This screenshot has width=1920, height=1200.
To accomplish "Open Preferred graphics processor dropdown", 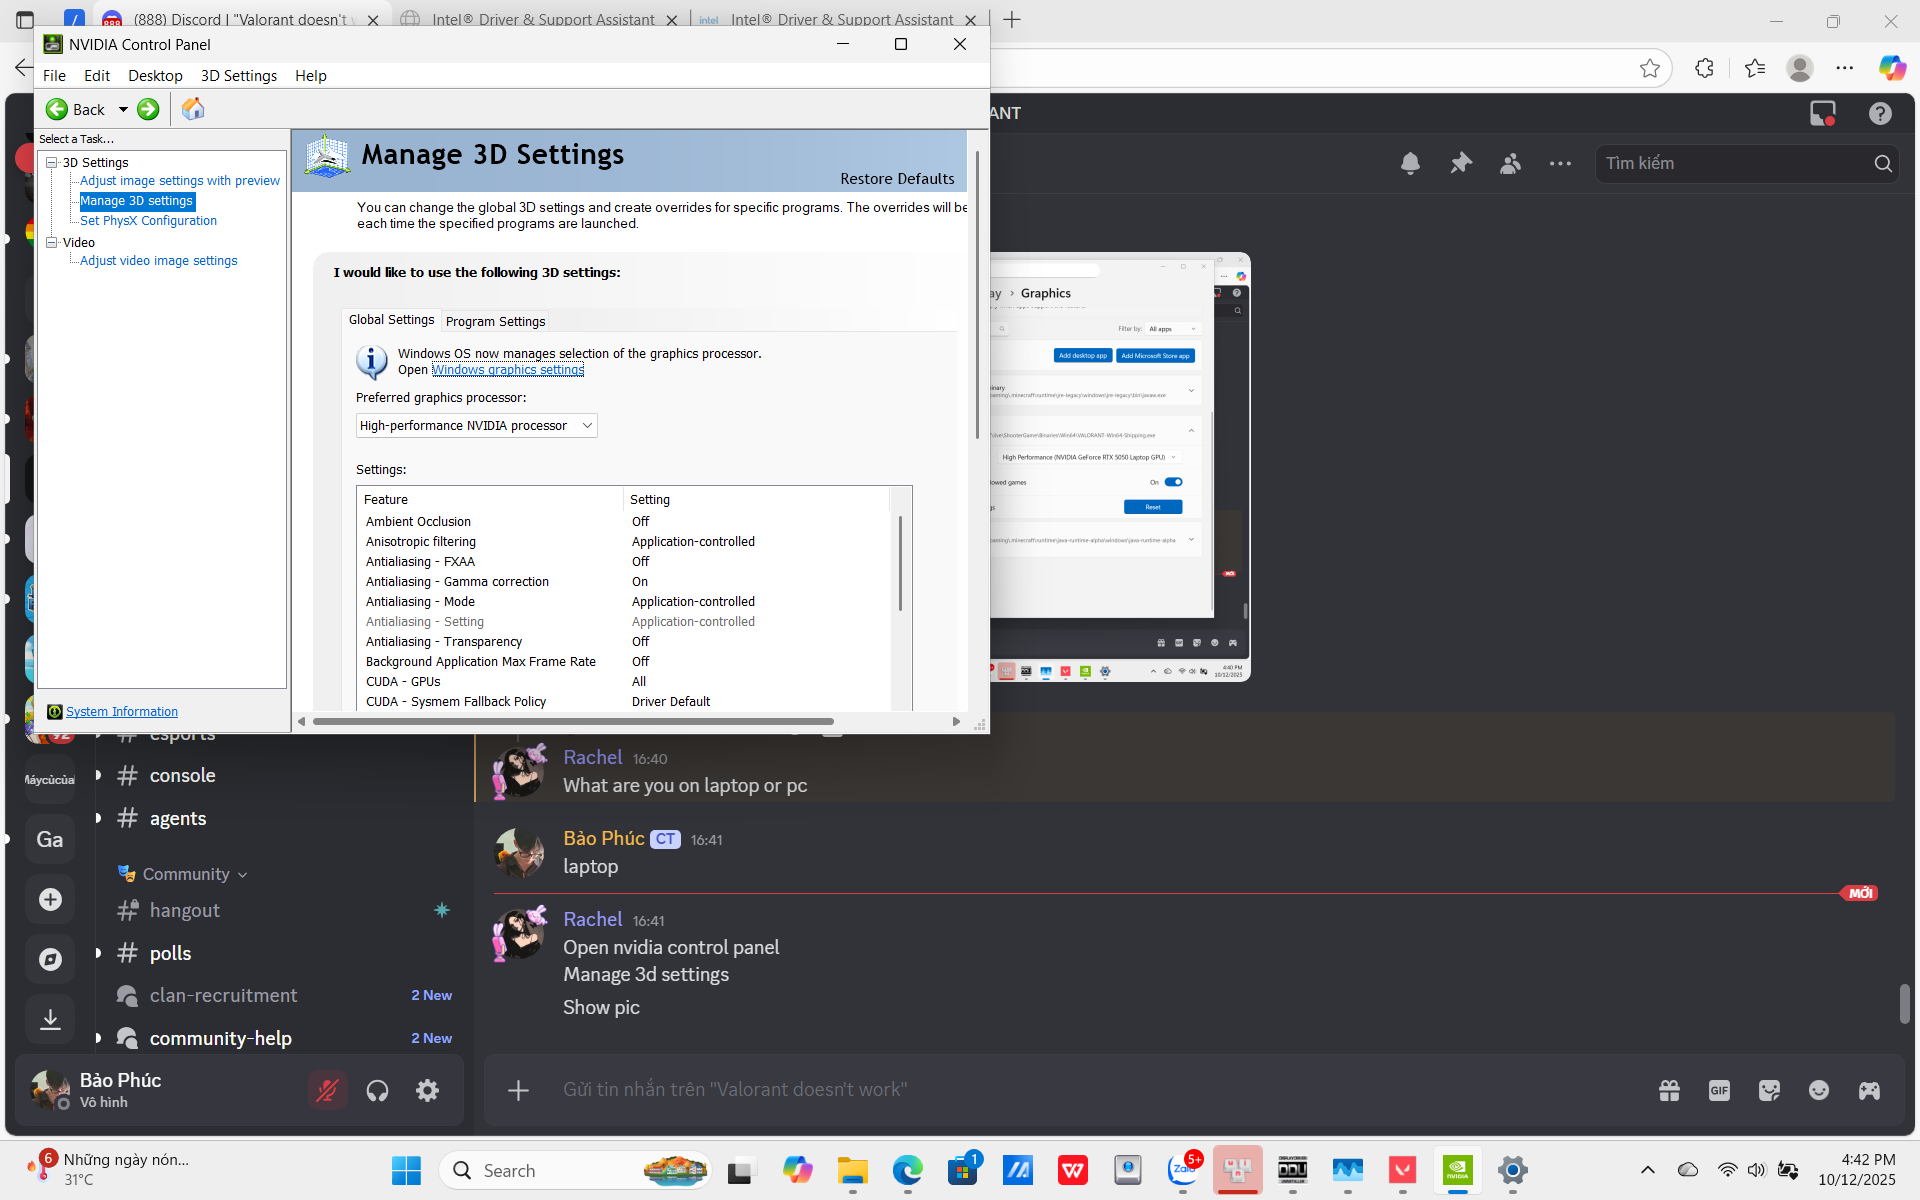I will 476,426.
